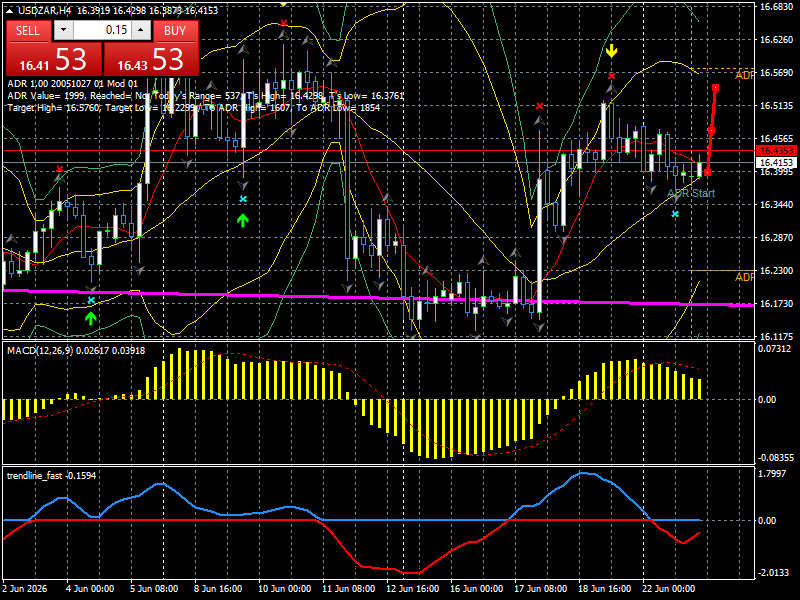Select the bottom red trendline handle

707,173
